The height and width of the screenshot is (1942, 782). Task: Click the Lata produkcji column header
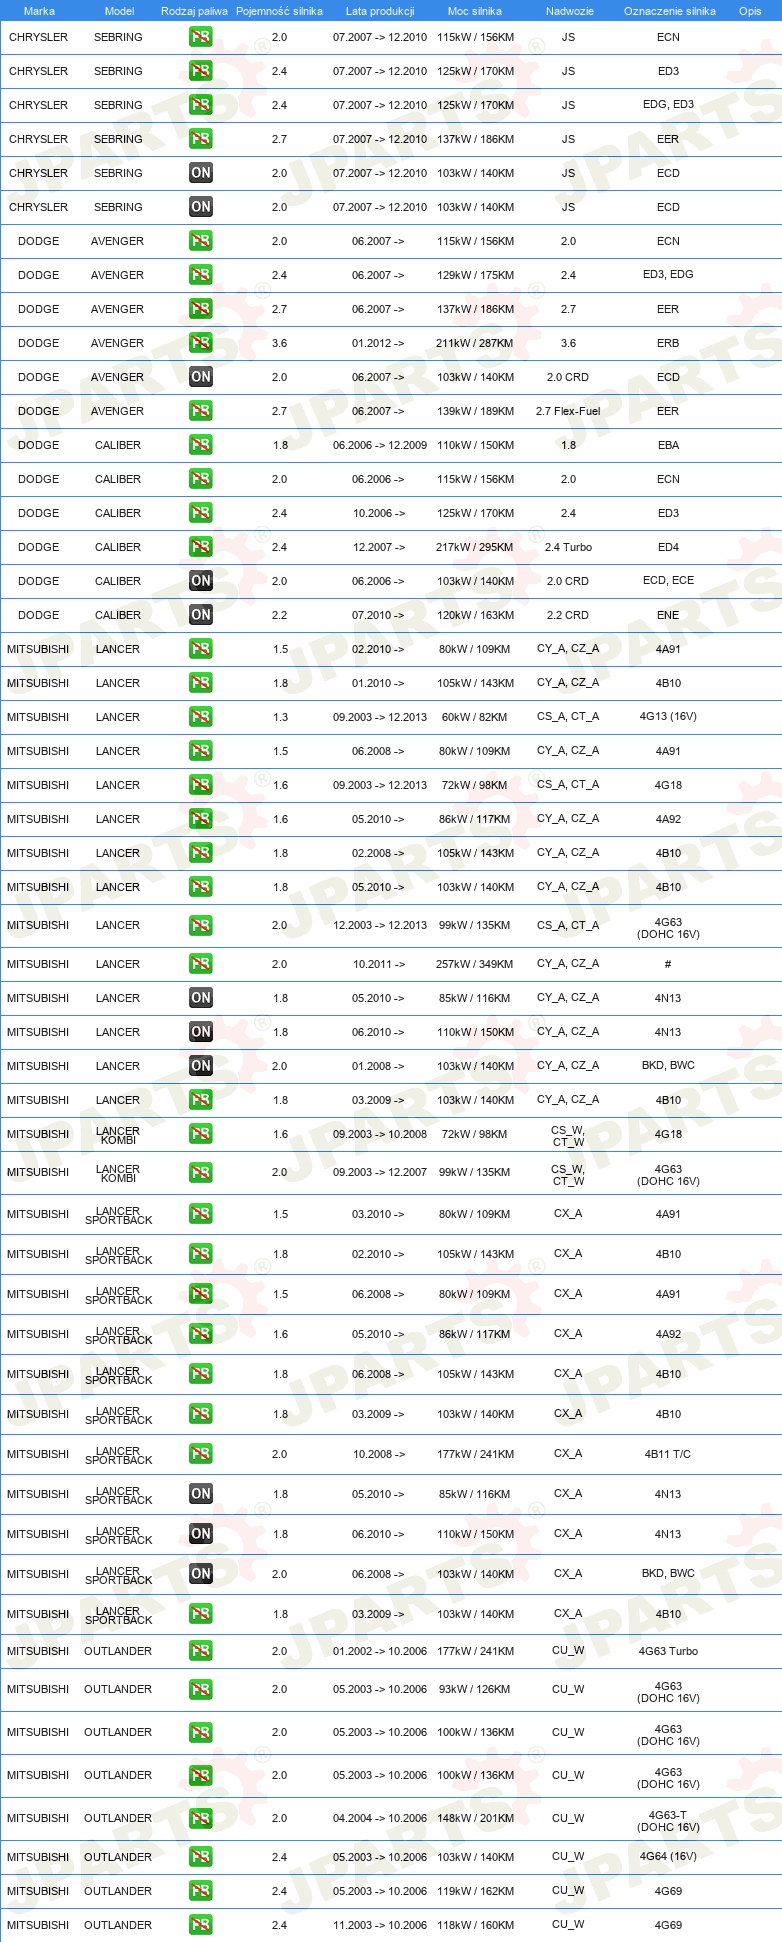[x=380, y=11]
